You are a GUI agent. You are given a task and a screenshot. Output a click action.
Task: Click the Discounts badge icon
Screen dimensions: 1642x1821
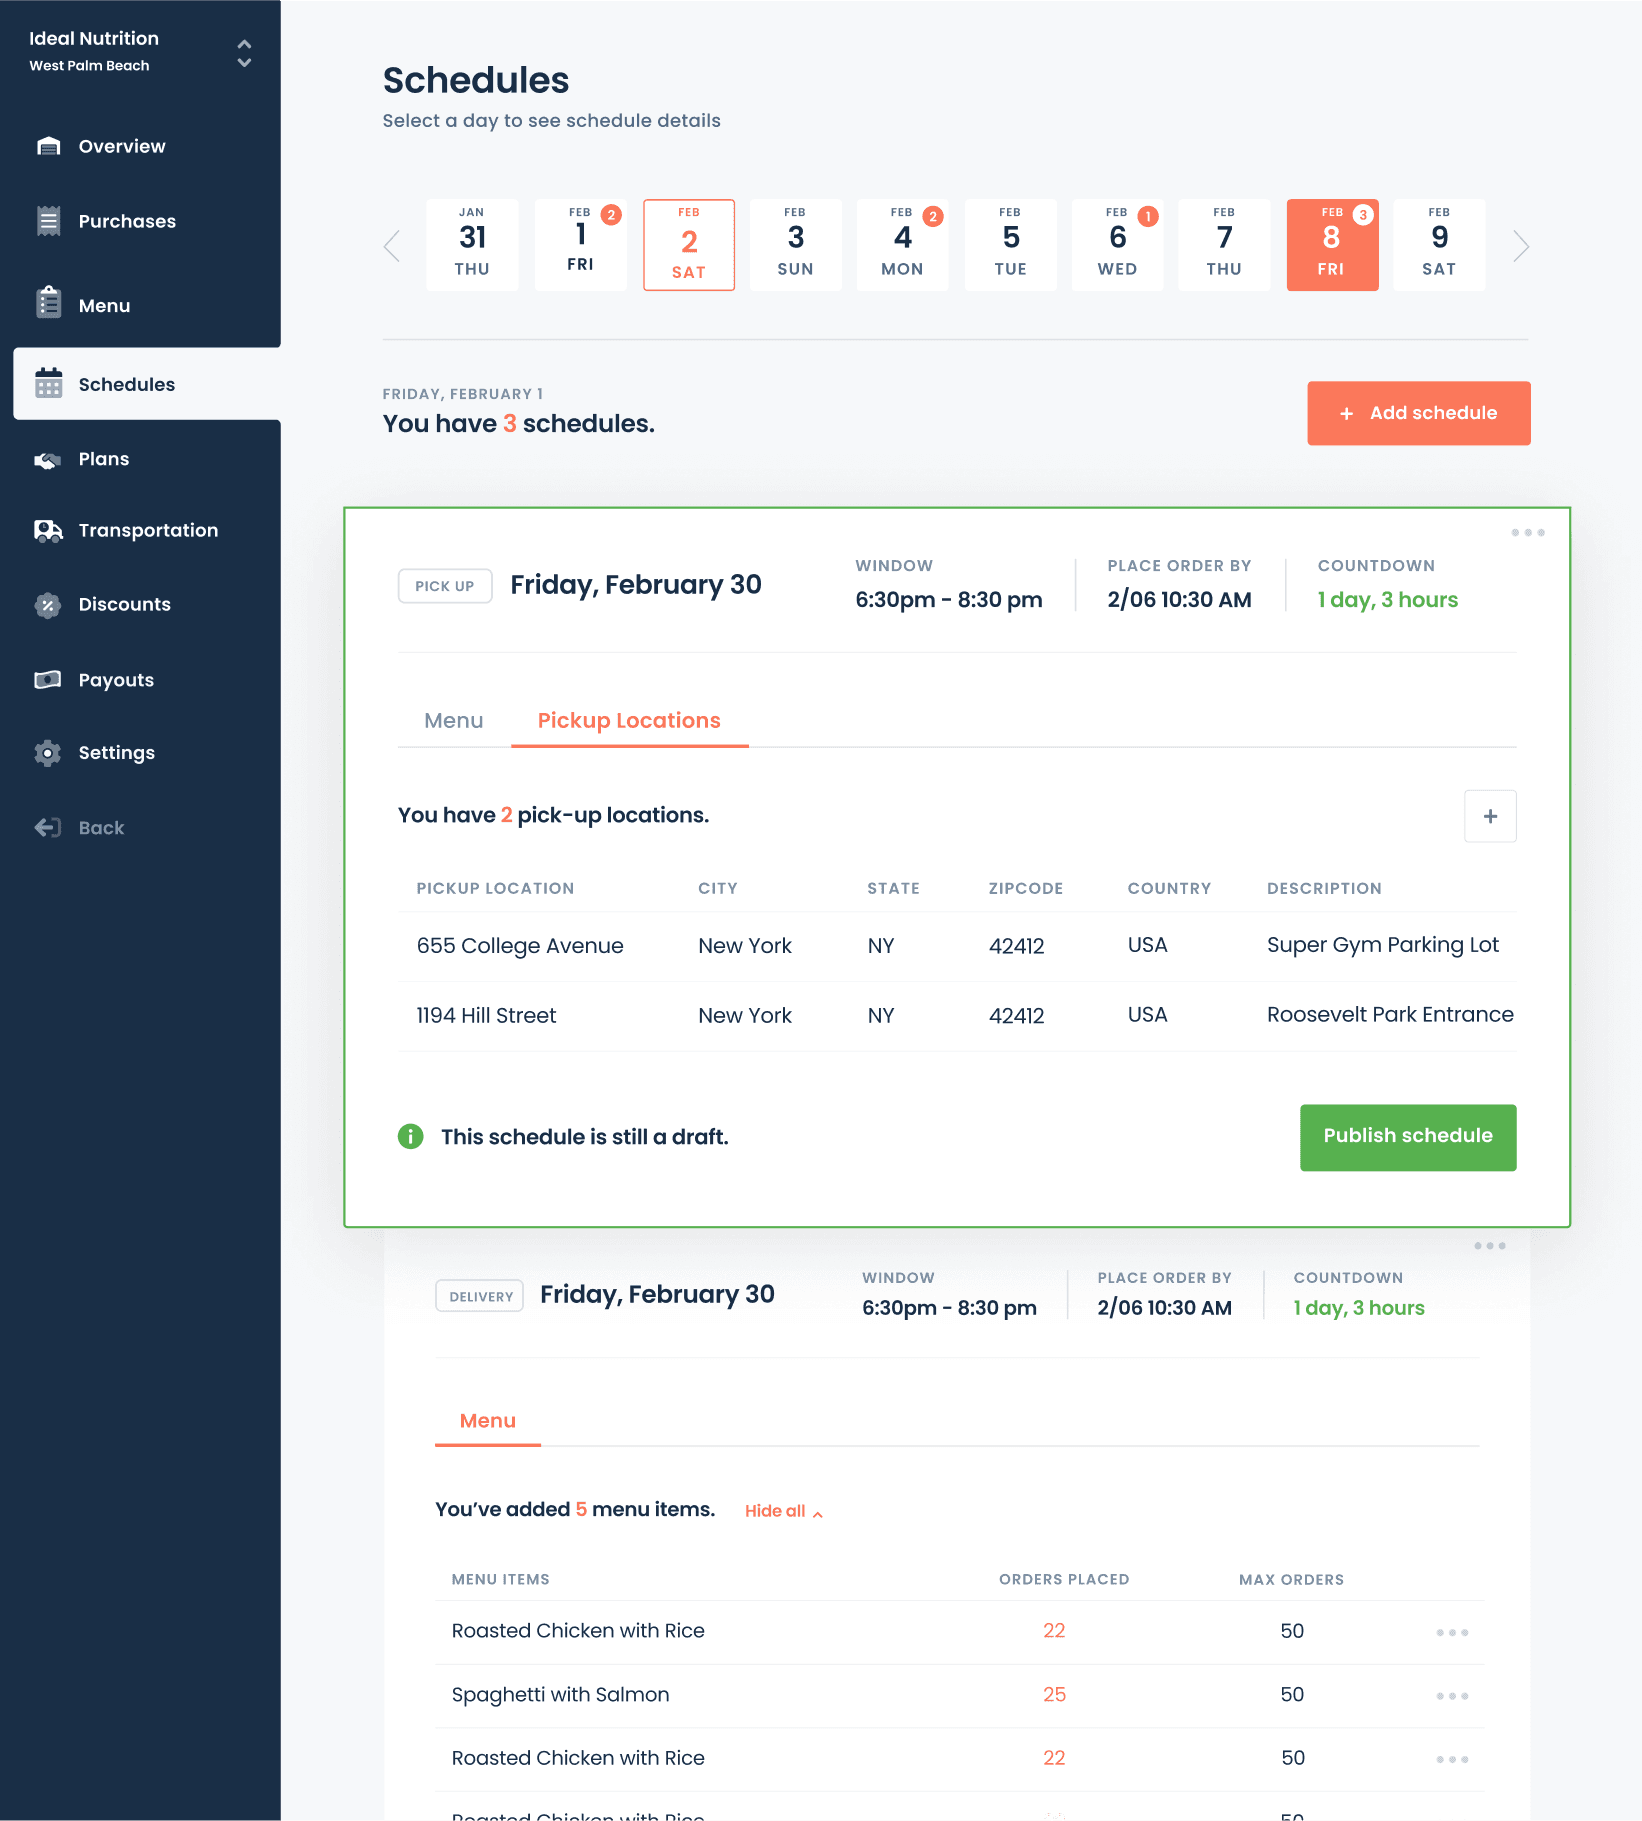click(48, 605)
